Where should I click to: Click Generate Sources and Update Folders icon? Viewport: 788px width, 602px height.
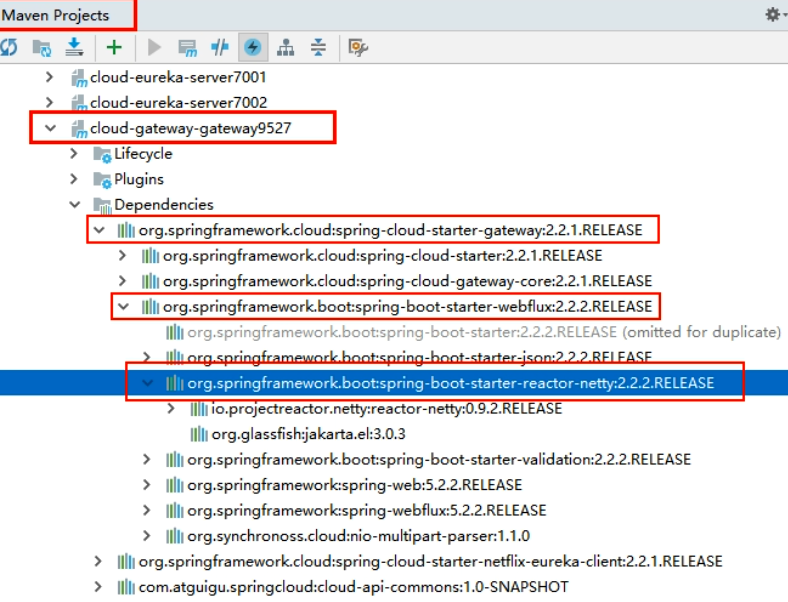(x=42, y=48)
